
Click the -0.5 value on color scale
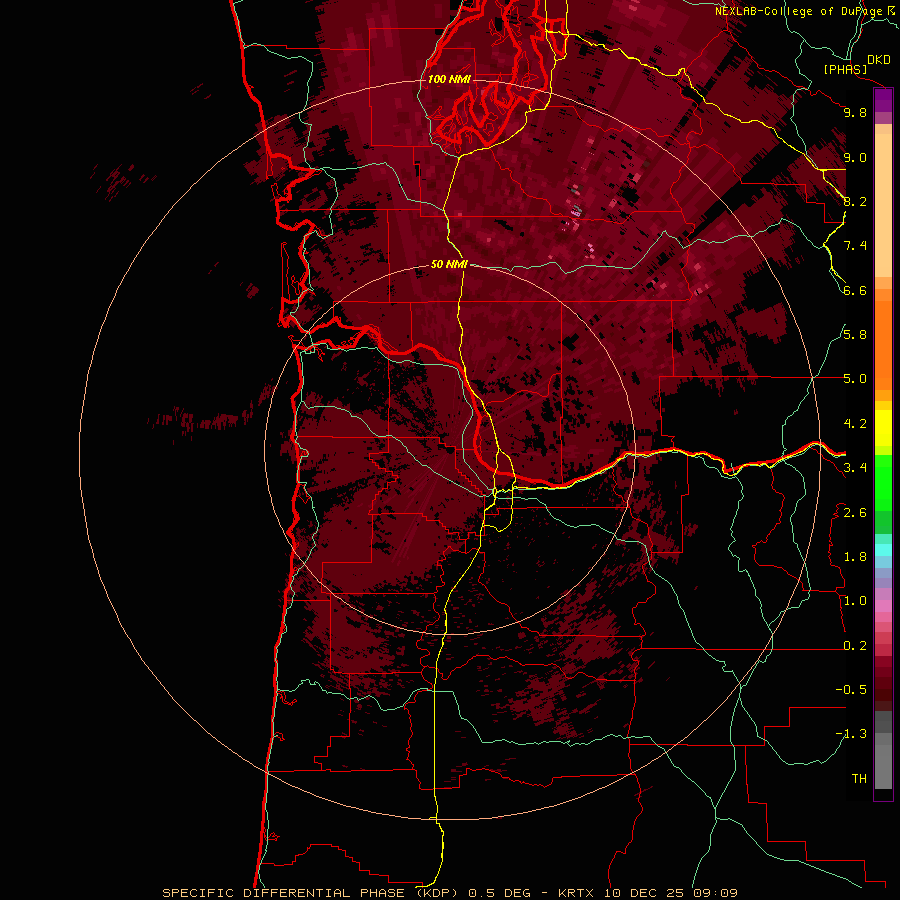[851, 690]
